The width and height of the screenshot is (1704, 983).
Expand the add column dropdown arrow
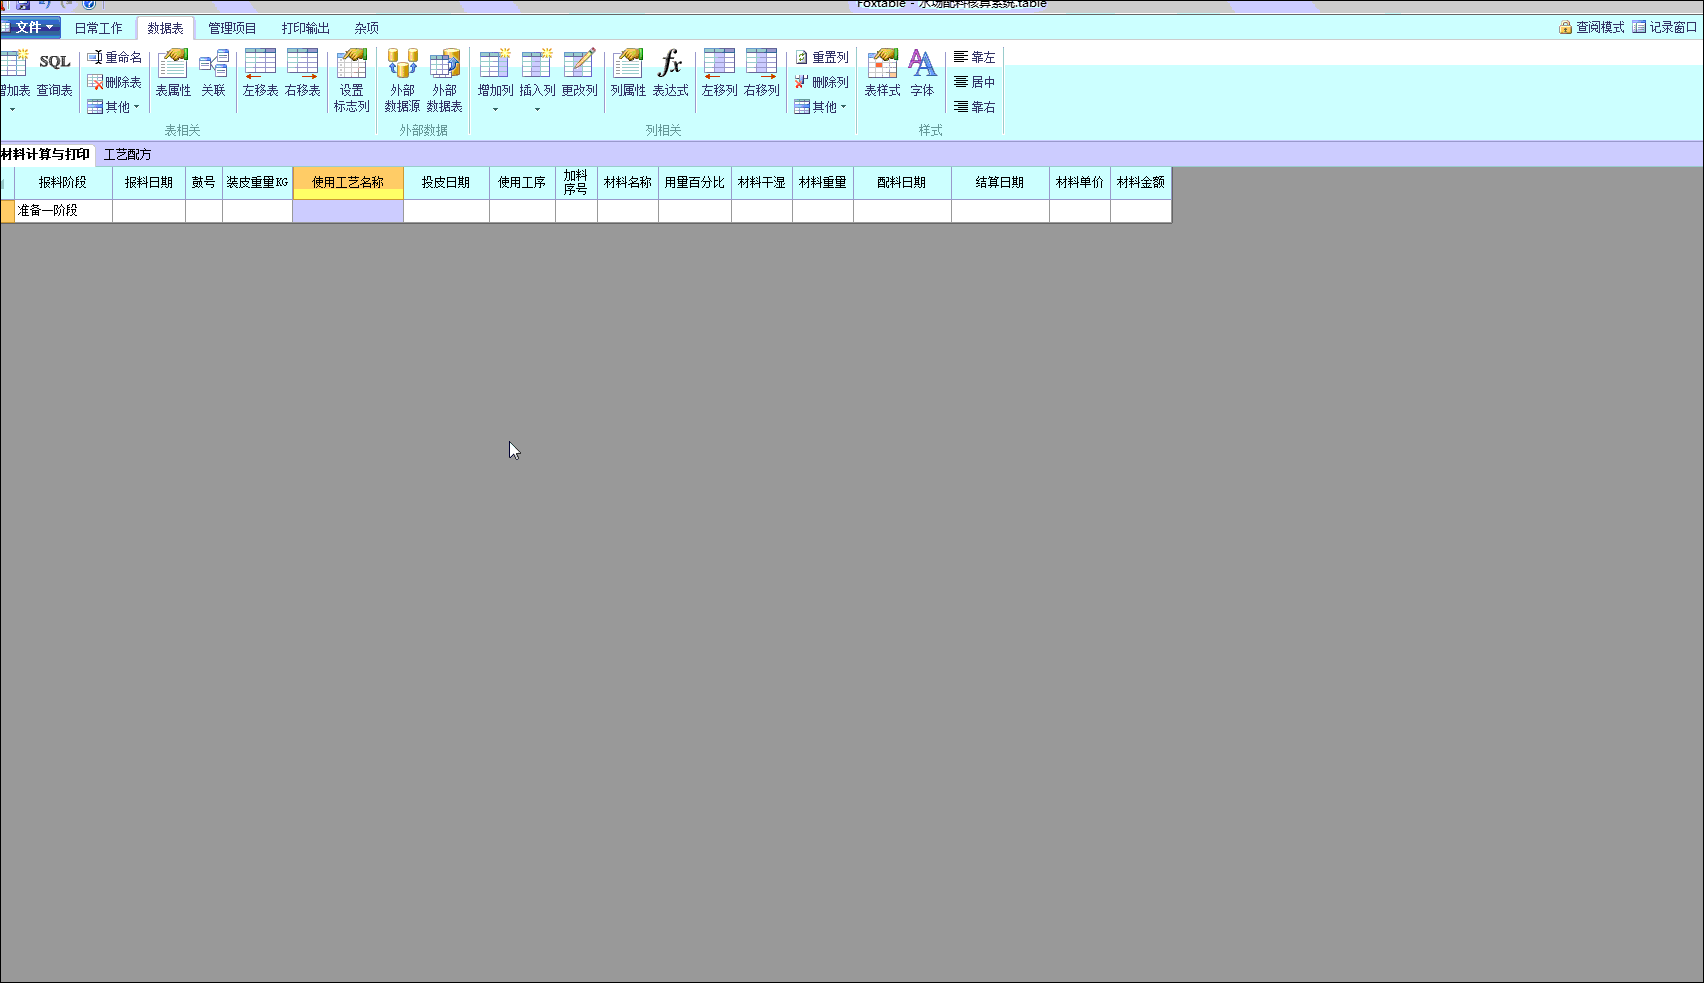pos(495,109)
